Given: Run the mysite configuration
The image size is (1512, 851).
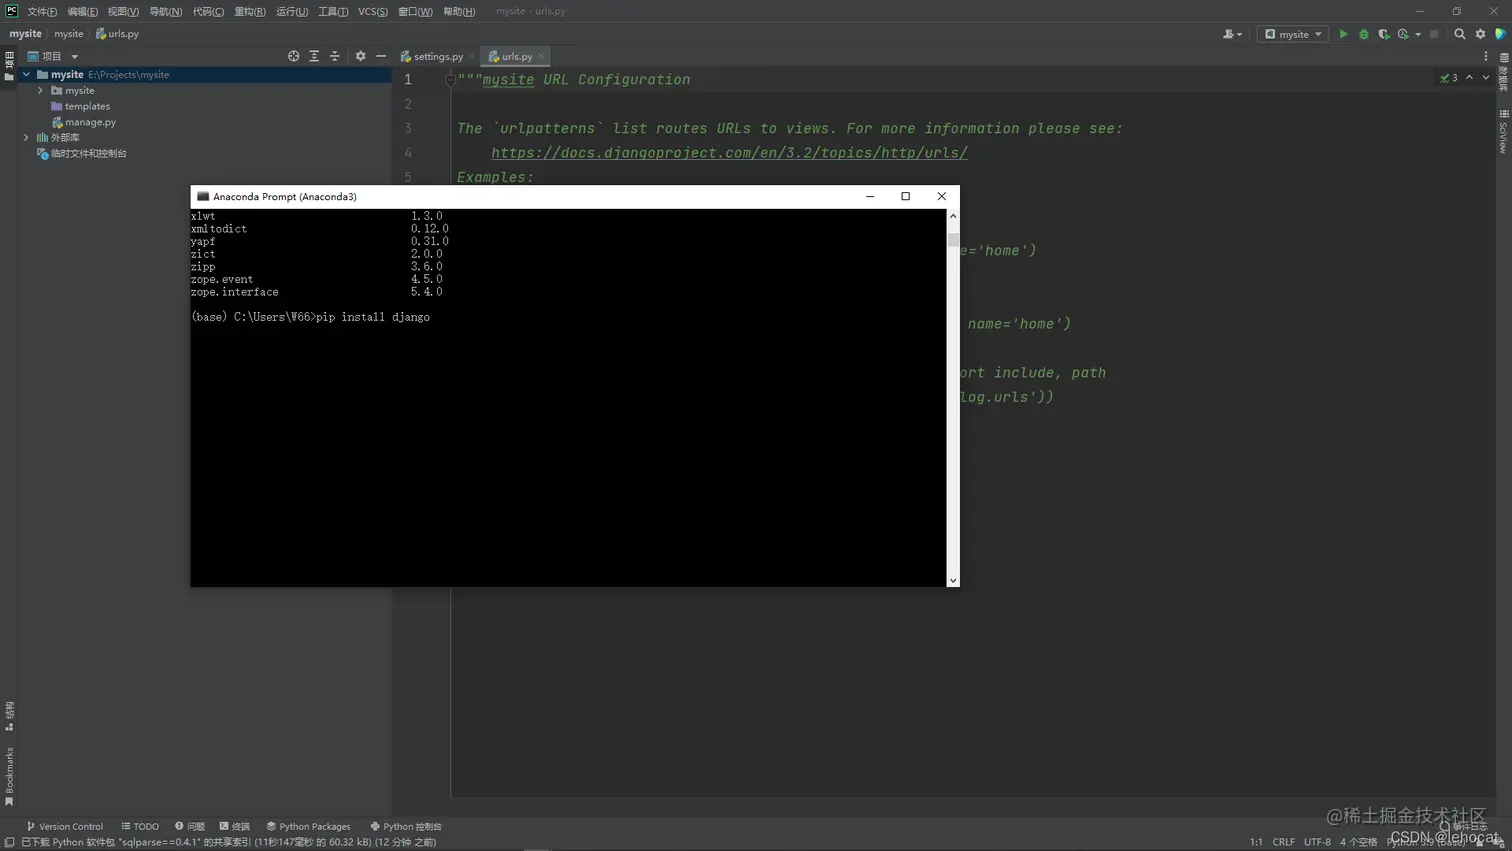Looking at the screenshot, I should [x=1343, y=34].
